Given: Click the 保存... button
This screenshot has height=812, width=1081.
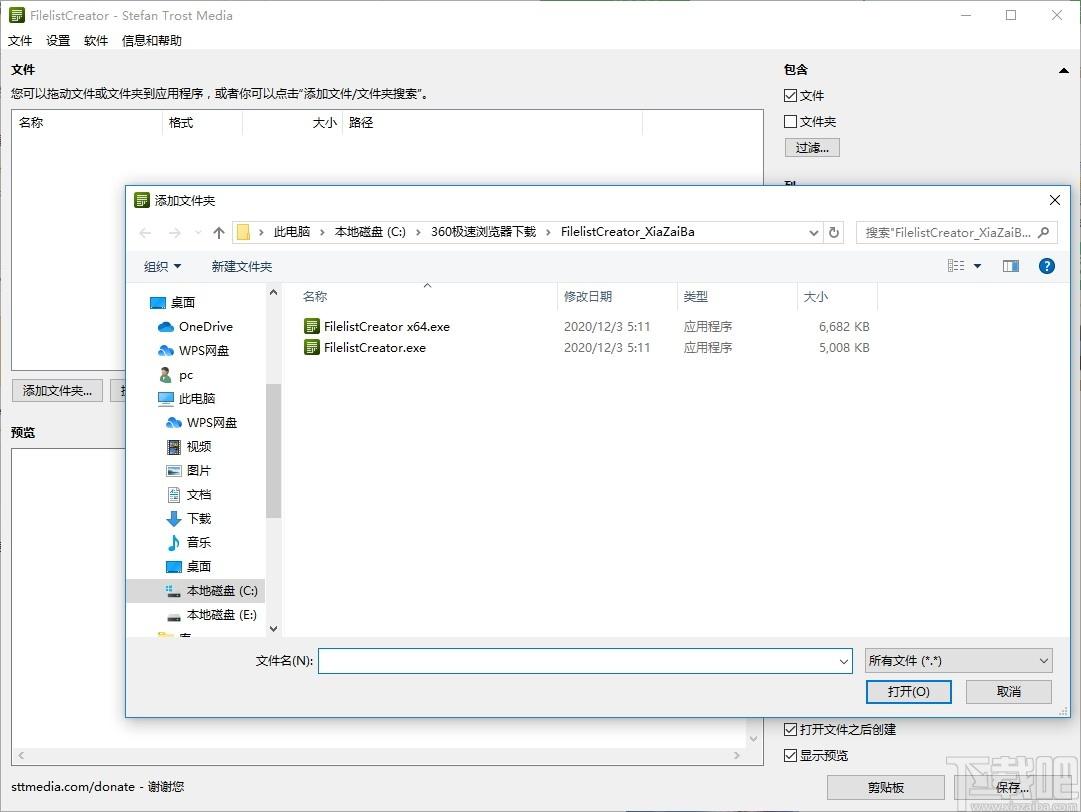Looking at the screenshot, I should pyautogui.click(x=1012, y=787).
